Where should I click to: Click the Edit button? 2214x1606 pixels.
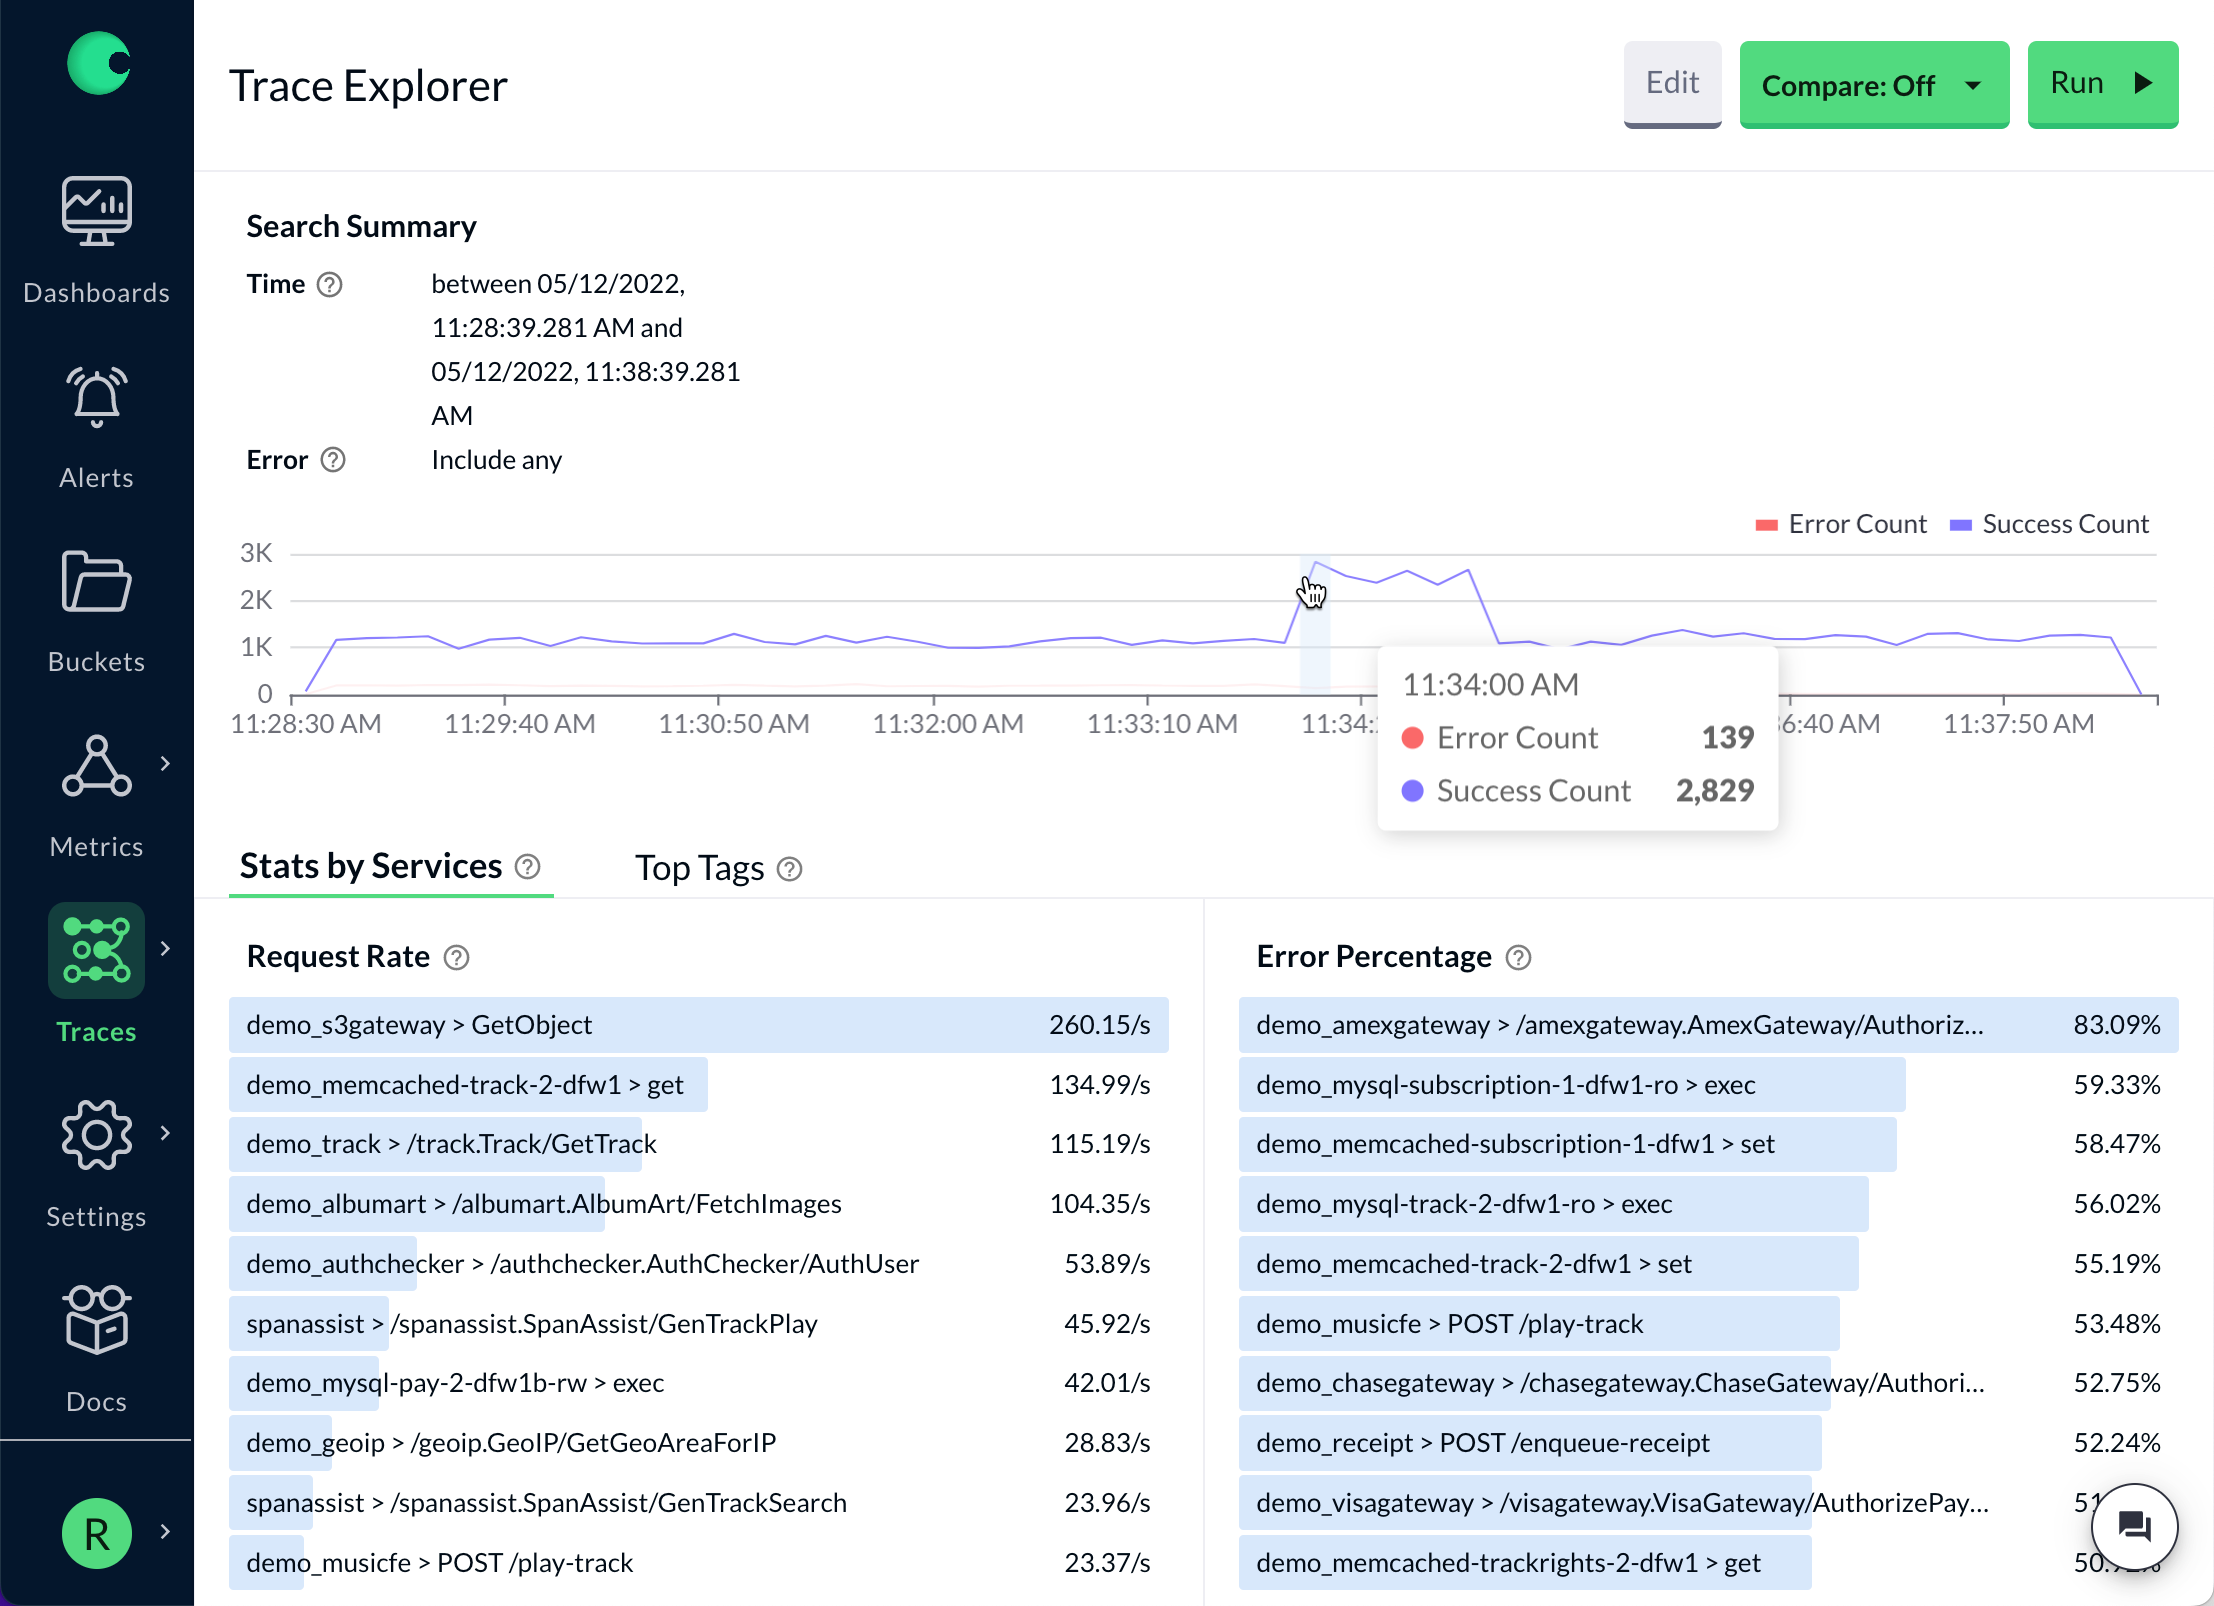(1671, 83)
